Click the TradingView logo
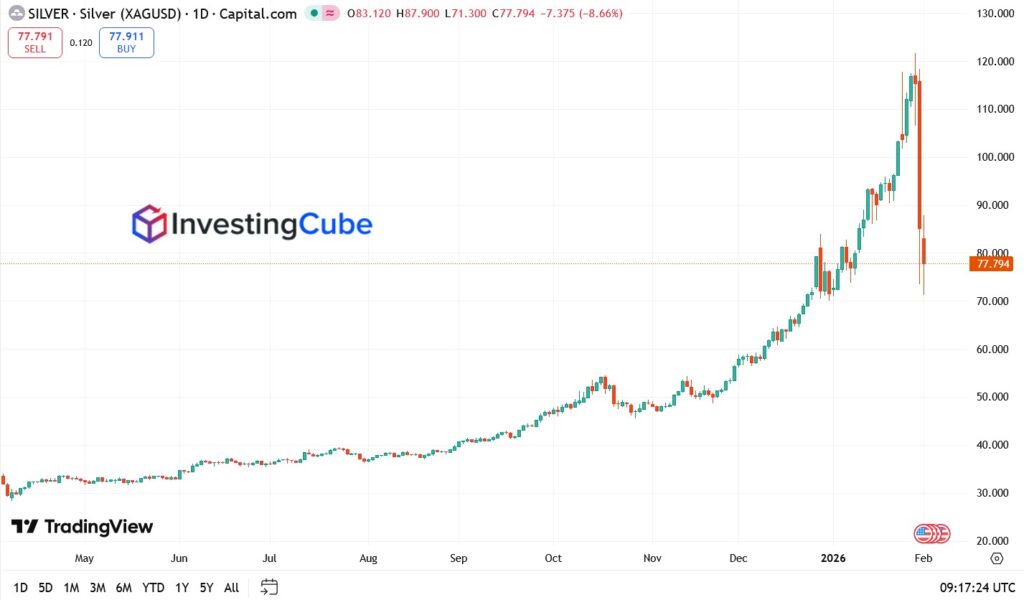Screen dimensions: 1024x600 pyautogui.click(x=82, y=527)
